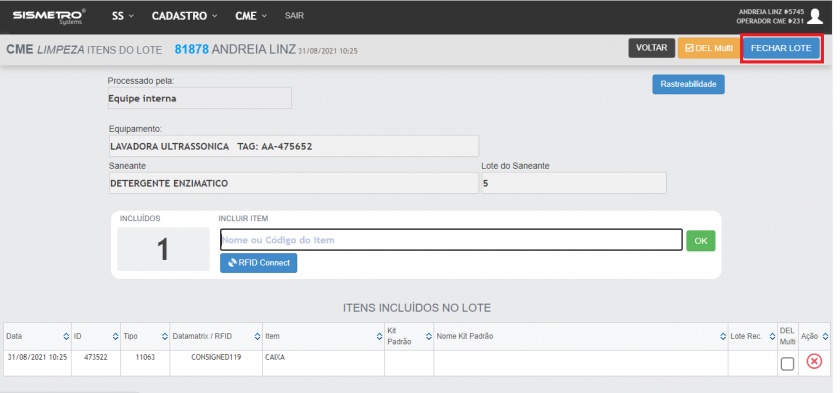Confirm item with the green OK button
This screenshot has width=840, height=393.
coord(701,241)
